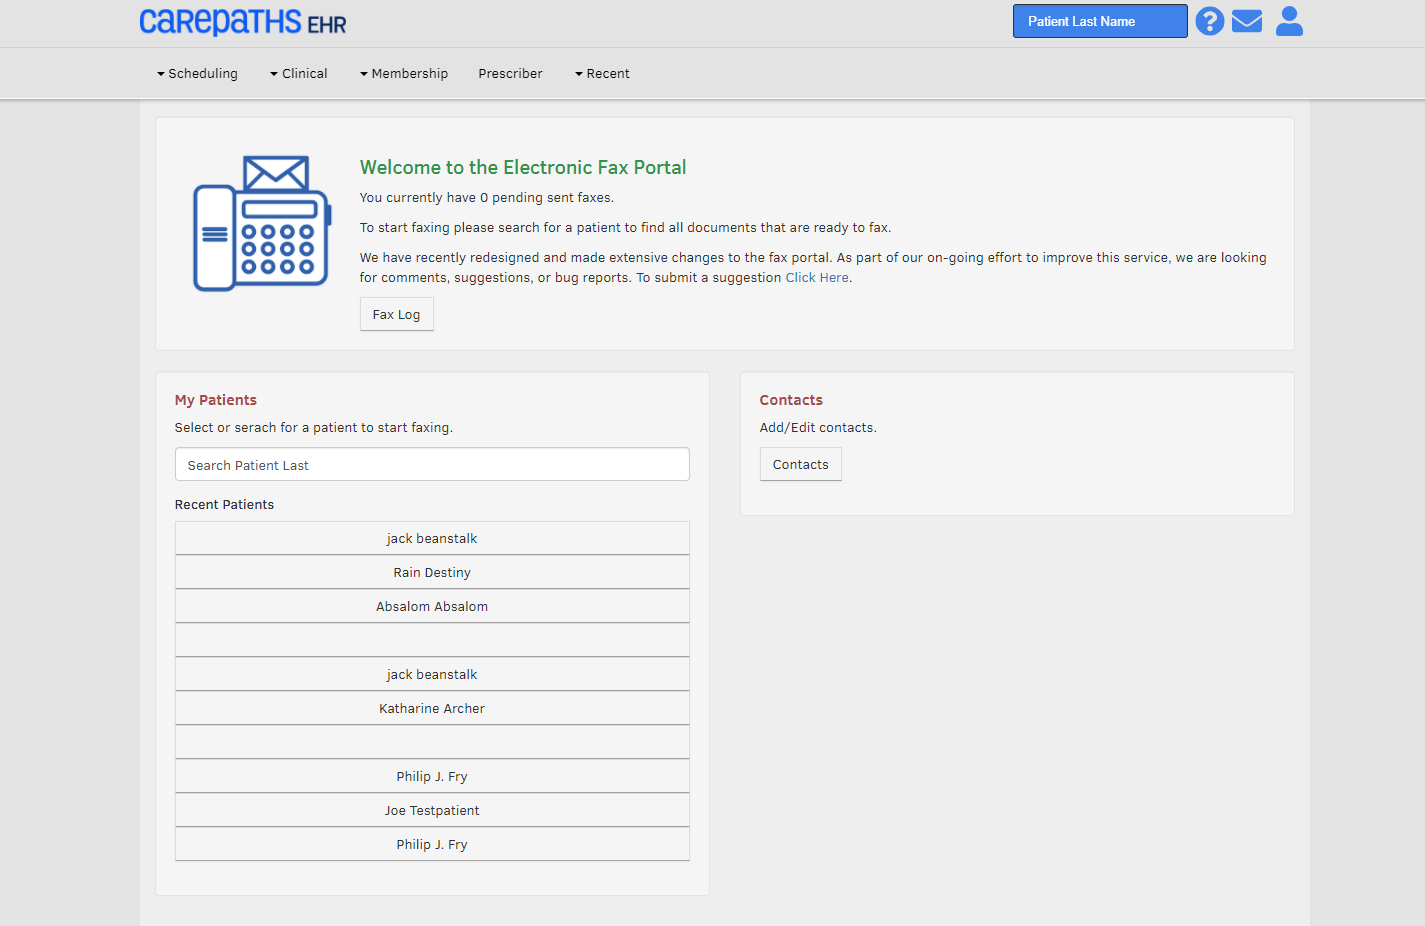Click the fax machine illustration

[x=261, y=224]
